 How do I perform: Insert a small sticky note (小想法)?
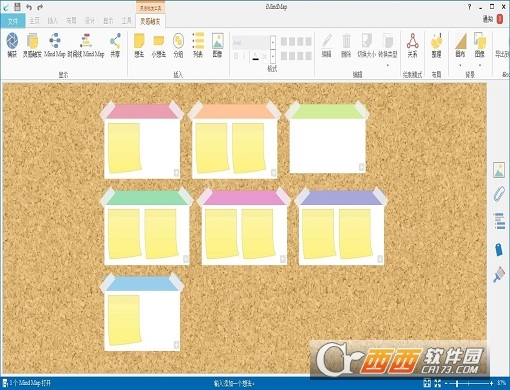click(x=159, y=41)
